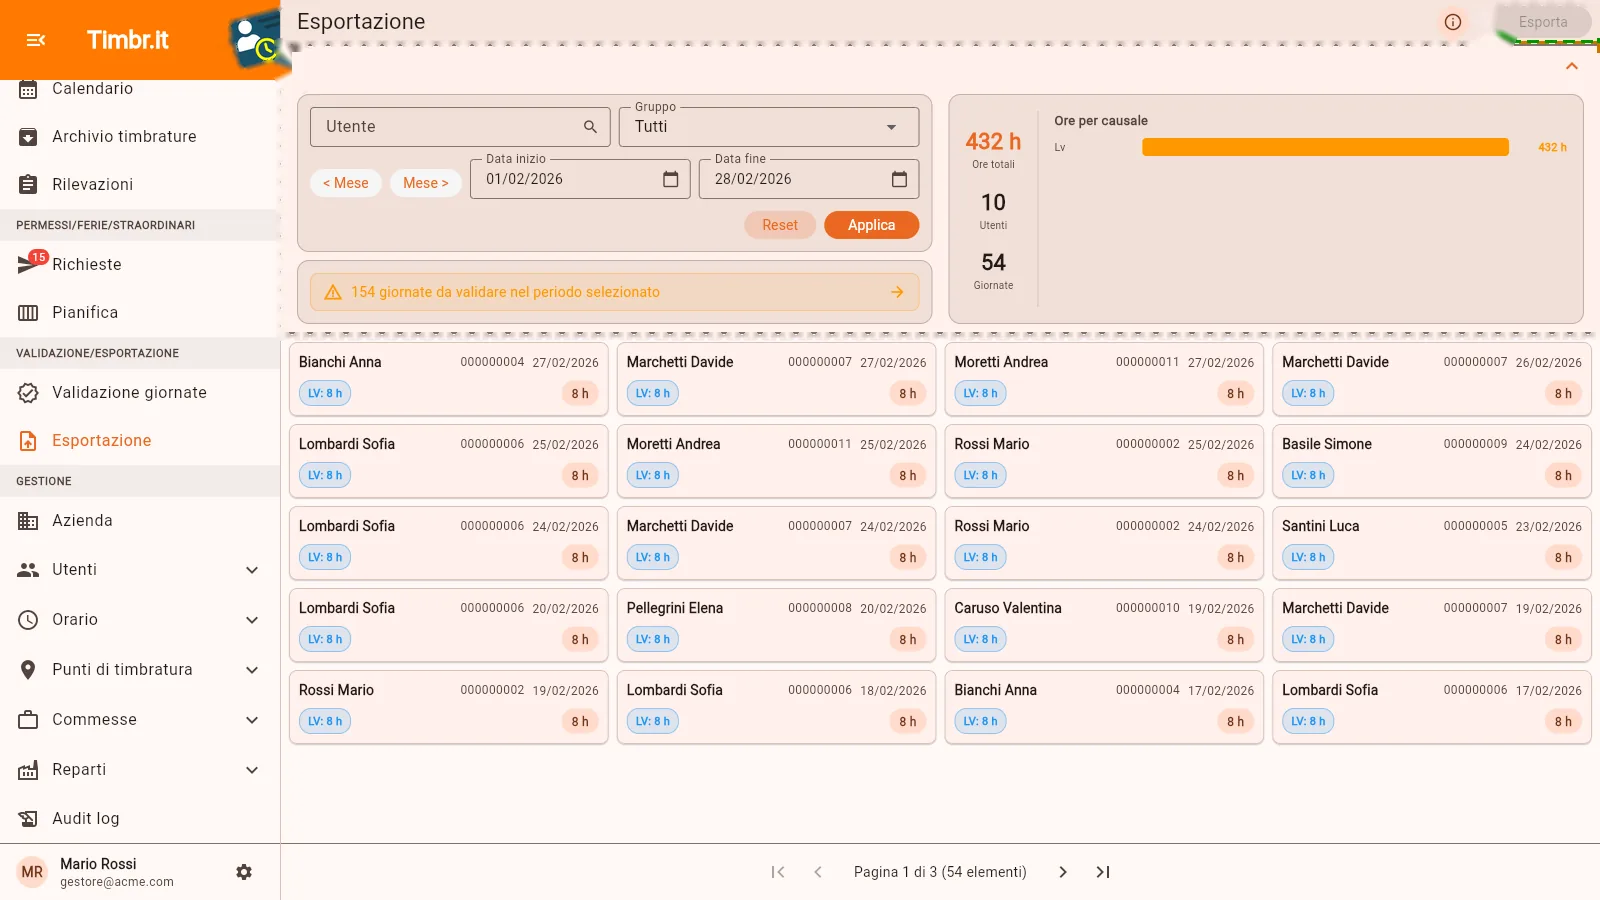Click the Rilevazioni clipboard icon
Viewport: 1600px width, 900px height.
[x=28, y=185]
